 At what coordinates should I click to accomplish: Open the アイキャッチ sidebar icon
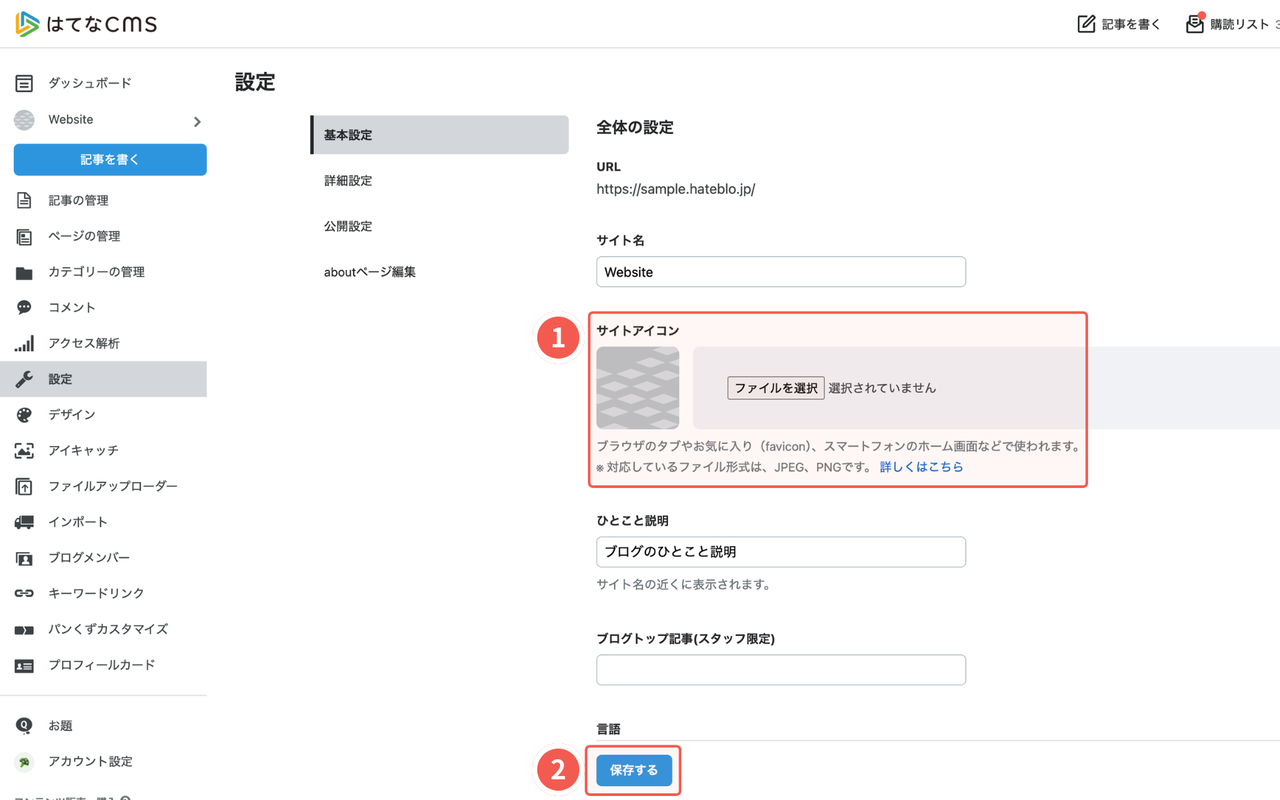(x=24, y=450)
